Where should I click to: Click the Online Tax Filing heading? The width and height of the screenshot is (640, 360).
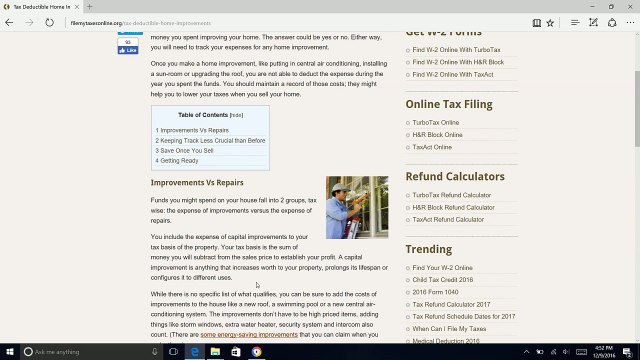point(449,104)
